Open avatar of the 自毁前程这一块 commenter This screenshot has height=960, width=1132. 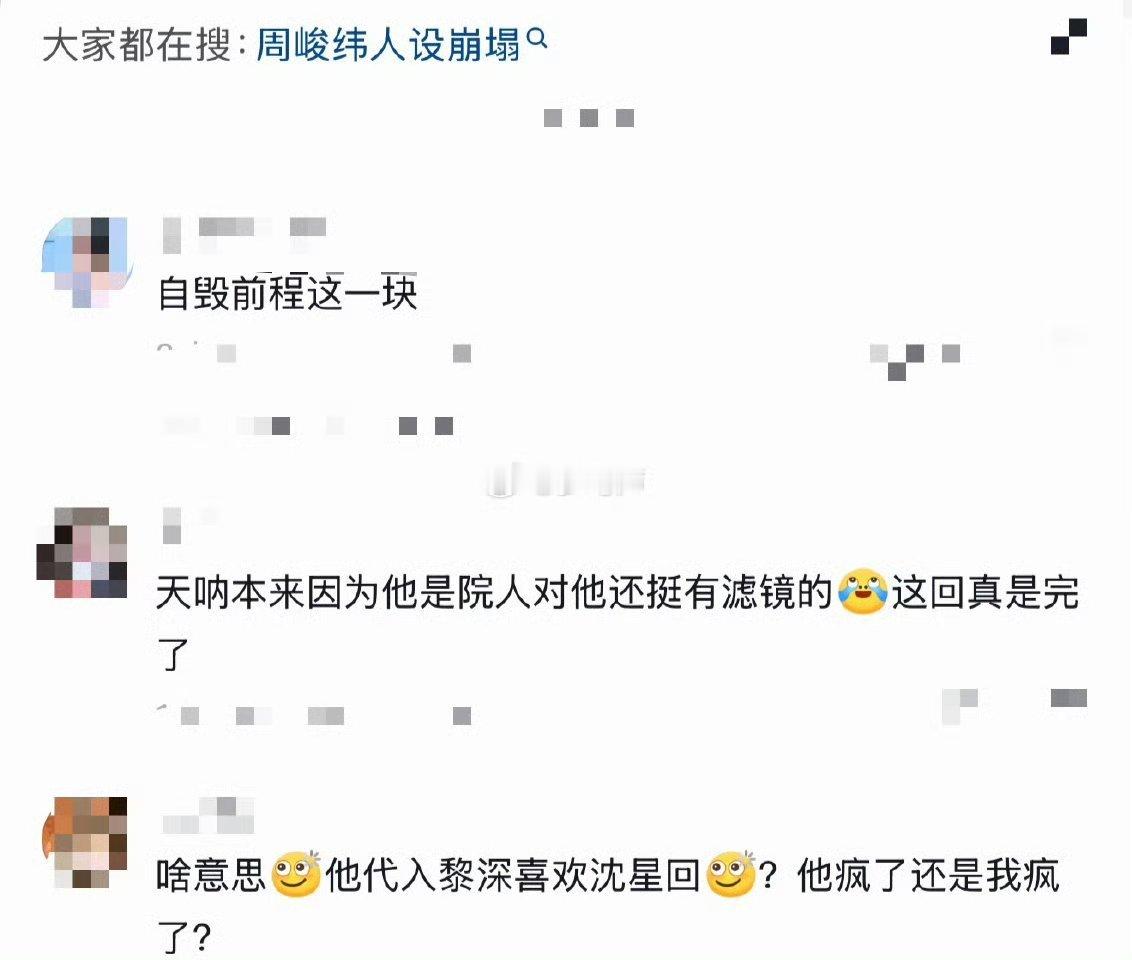pyautogui.click(x=85, y=263)
